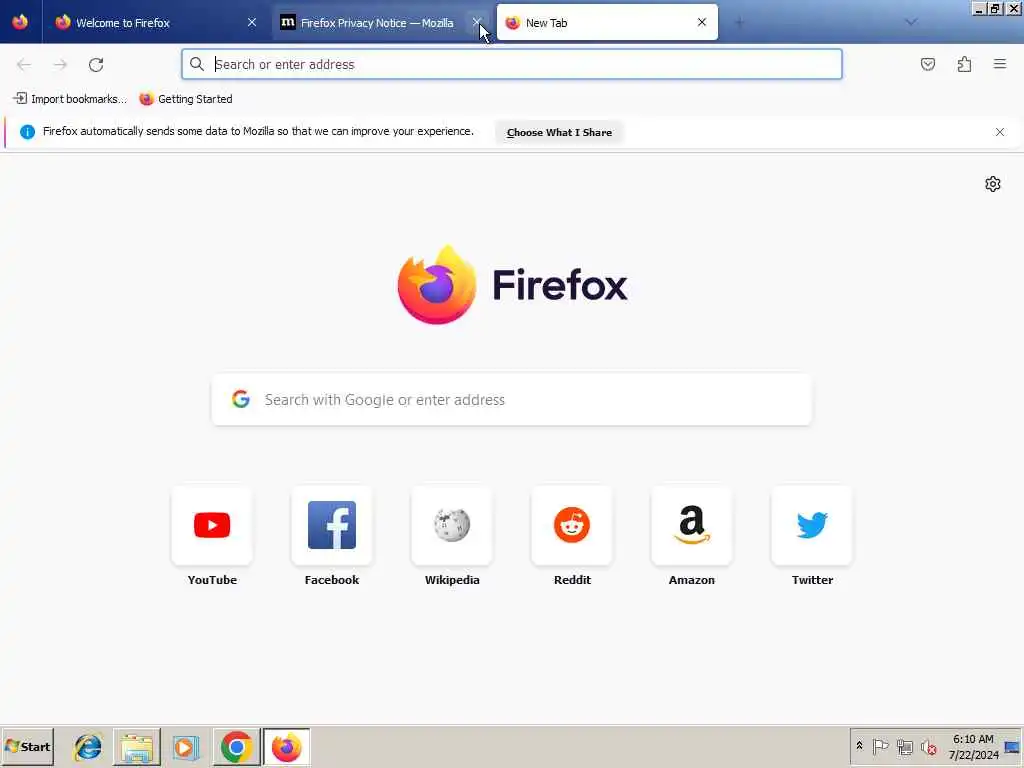Viewport: 1024px width, 768px height.
Task: Open Windows Explorer folder in taskbar
Action: click(136, 747)
